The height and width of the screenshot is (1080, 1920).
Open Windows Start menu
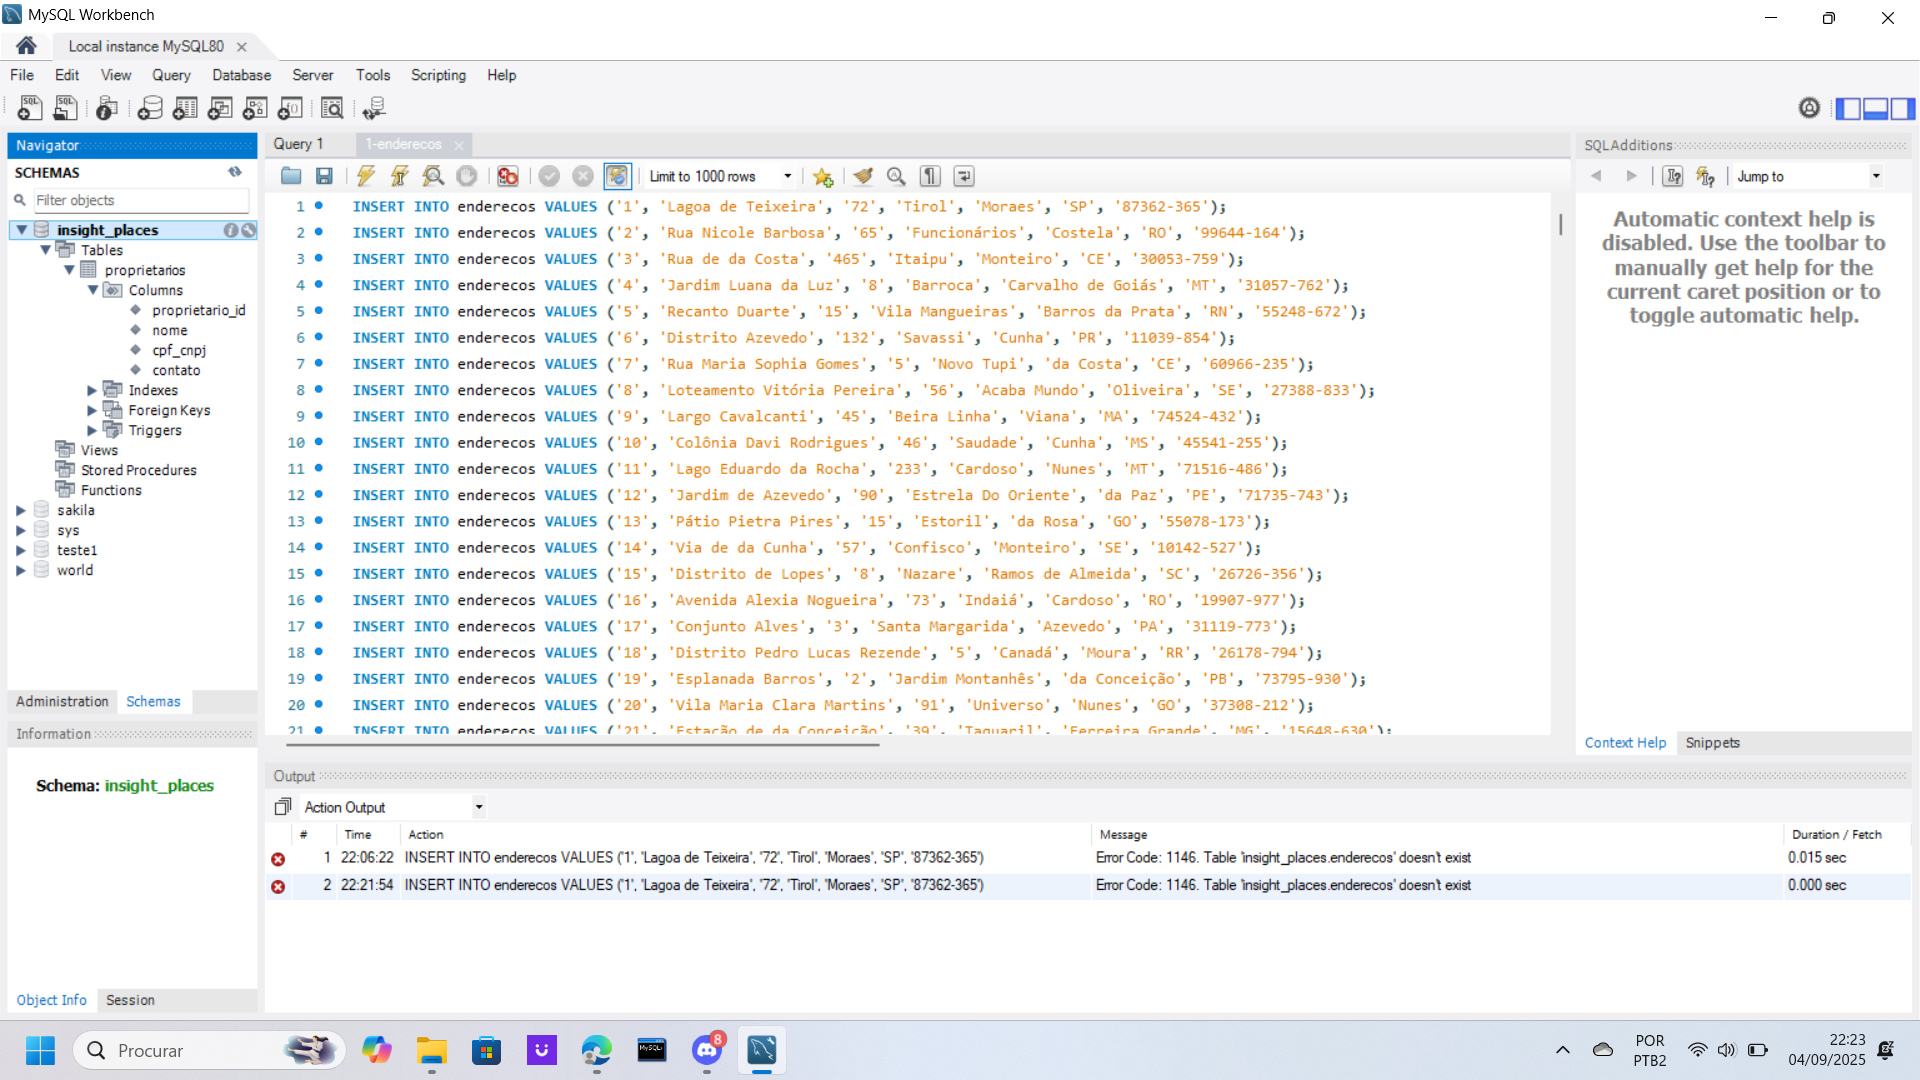40,1050
